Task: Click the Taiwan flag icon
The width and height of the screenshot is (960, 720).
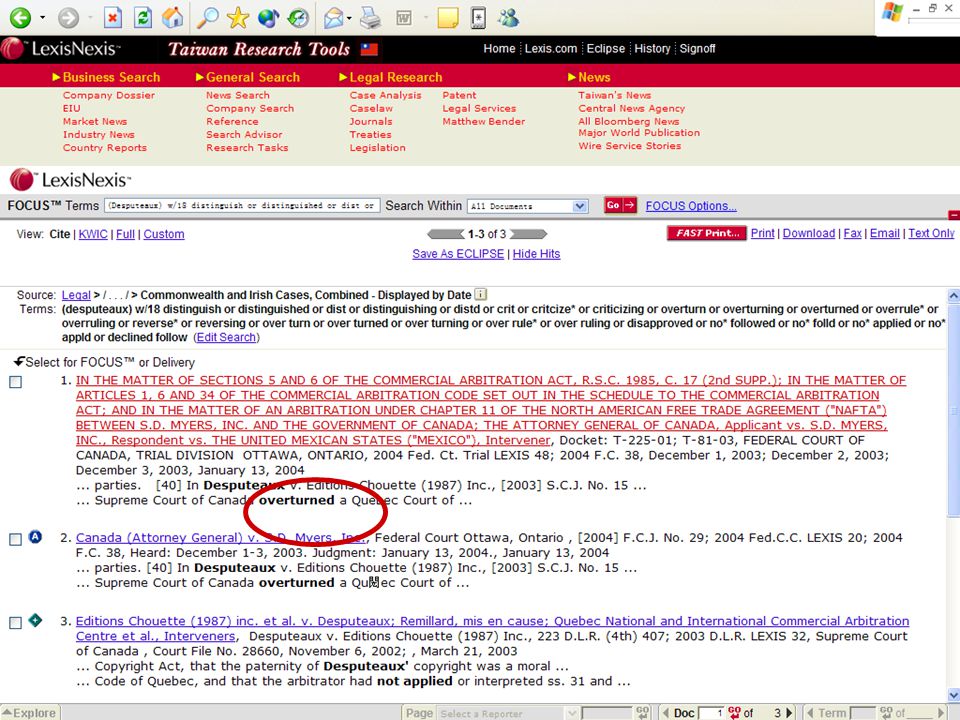Action: tap(369, 49)
